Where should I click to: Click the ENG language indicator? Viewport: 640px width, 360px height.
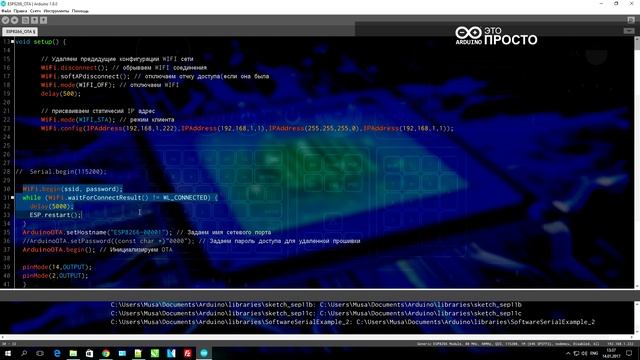tap(594, 353)
